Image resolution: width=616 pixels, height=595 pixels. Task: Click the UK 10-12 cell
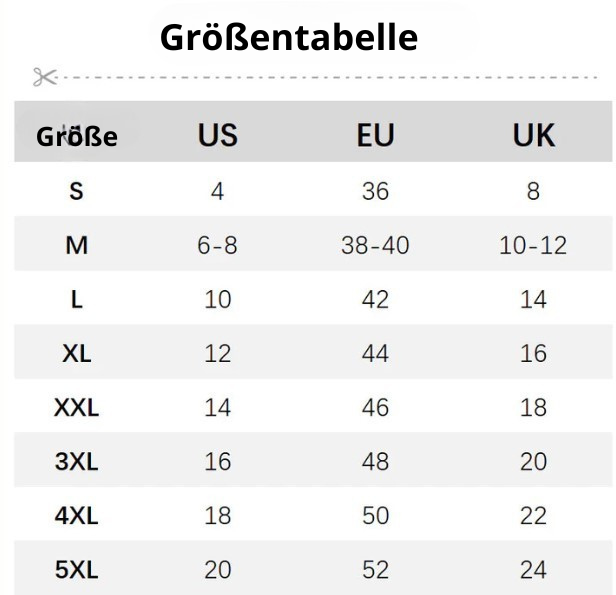click(533, 244)
